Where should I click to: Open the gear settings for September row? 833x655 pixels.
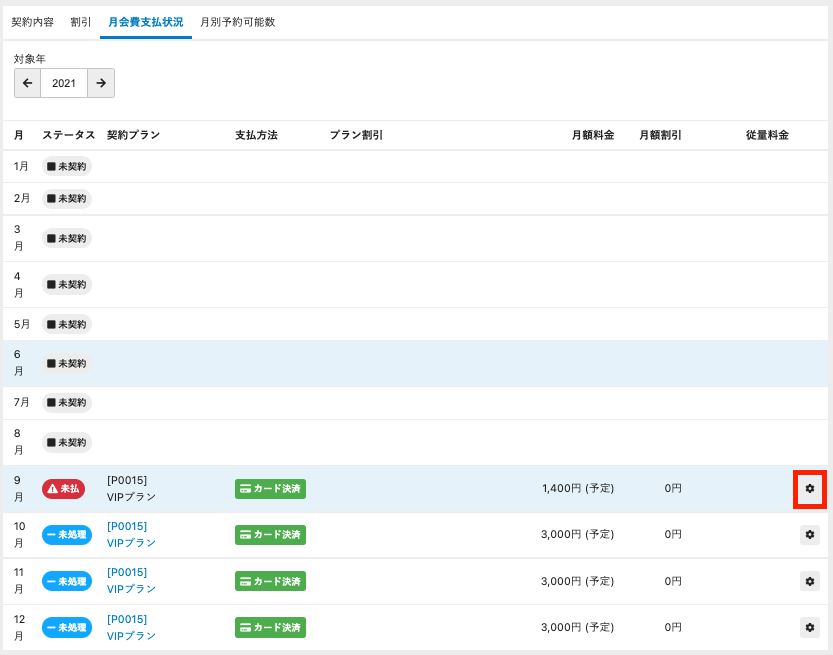809,489
